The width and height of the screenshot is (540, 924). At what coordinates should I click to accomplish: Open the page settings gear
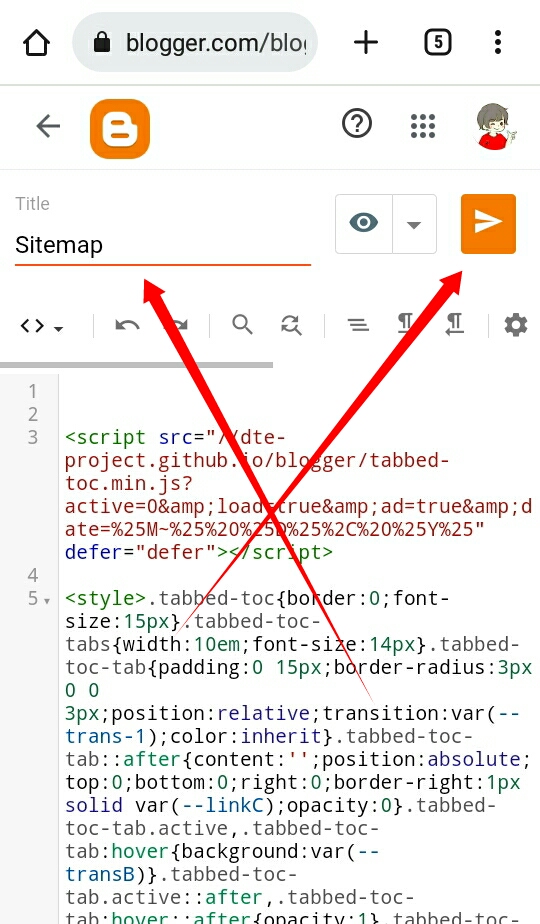tap(516, 325)
